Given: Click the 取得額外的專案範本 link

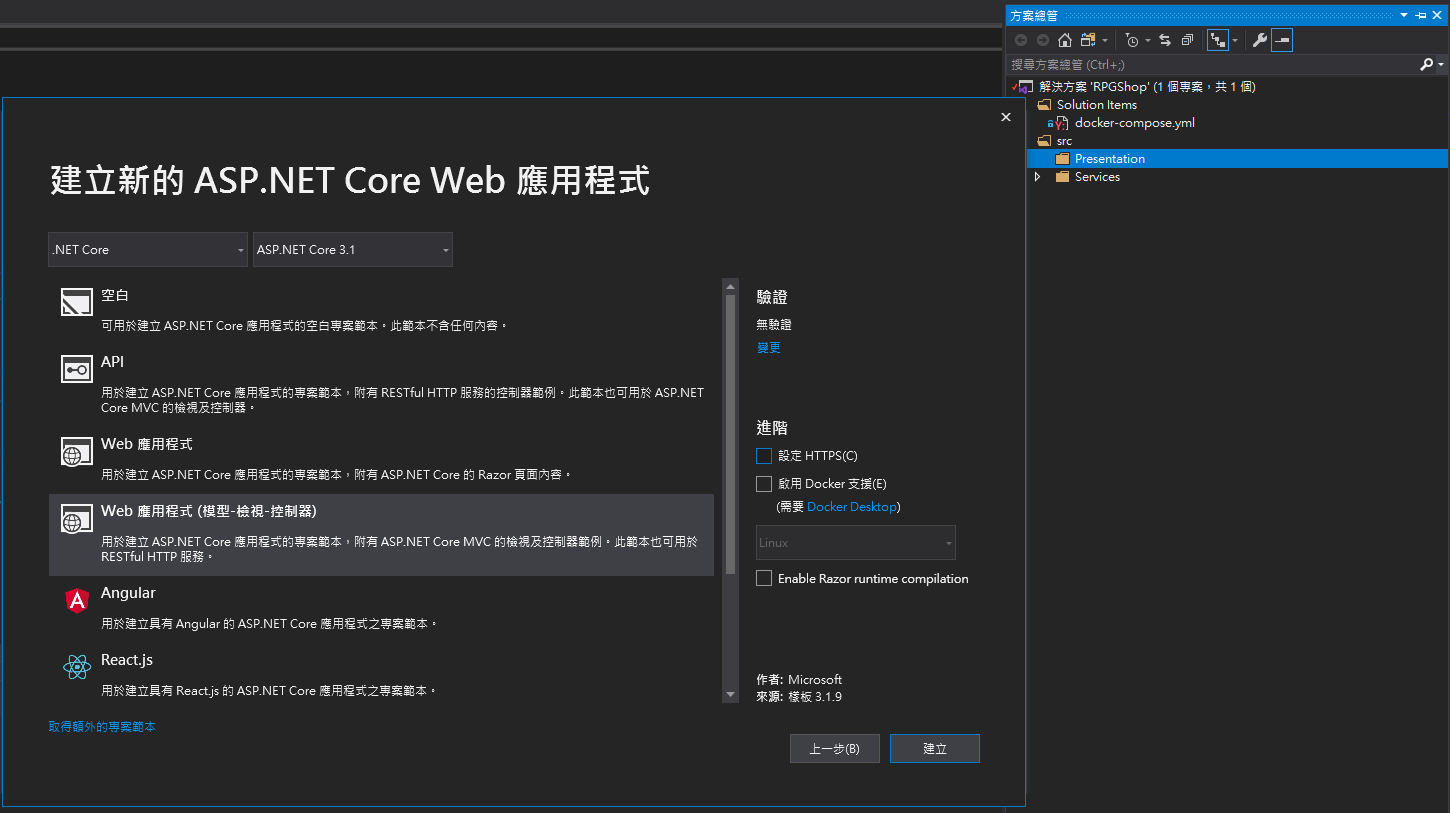Looking at the screenshot, I should click(x=102, y=727).
